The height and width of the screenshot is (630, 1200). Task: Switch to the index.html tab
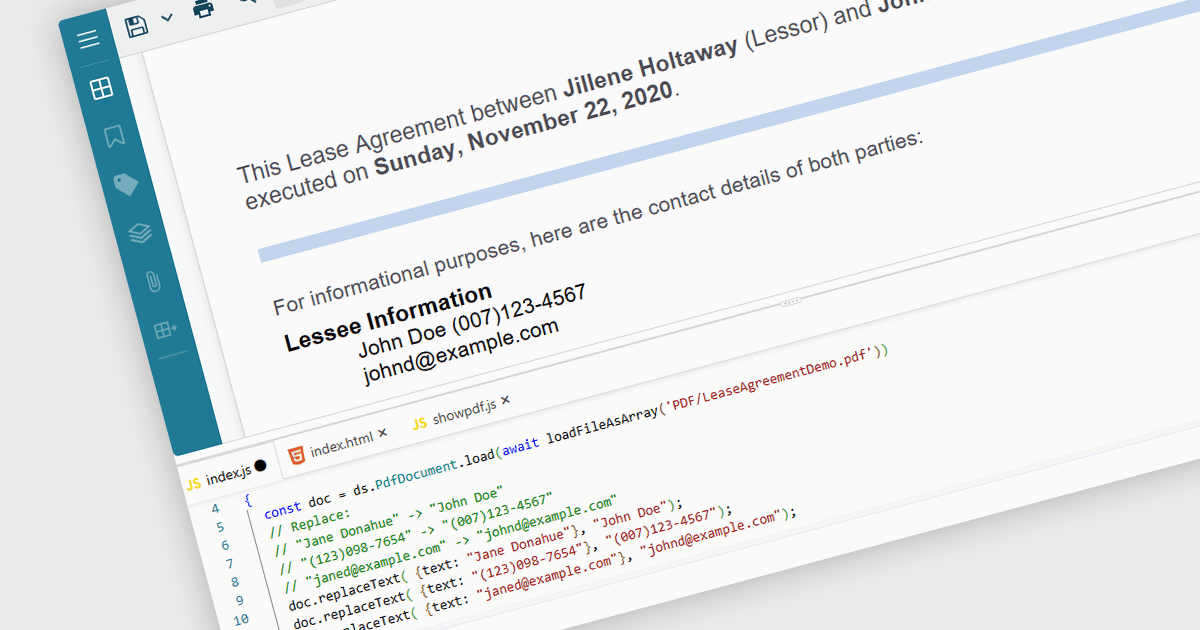click(x=341, y=444)
